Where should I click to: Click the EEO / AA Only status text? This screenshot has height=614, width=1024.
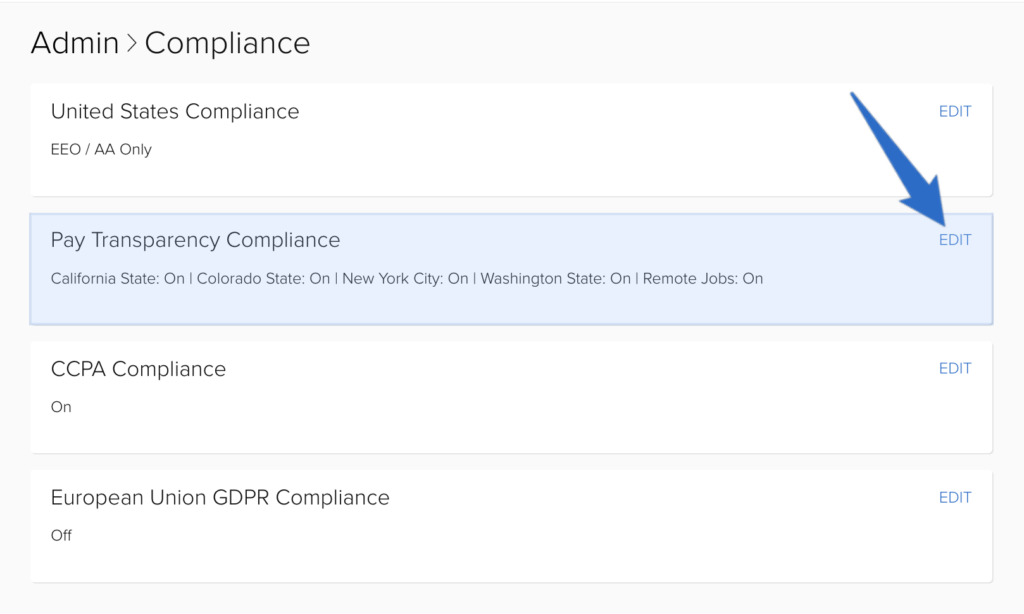[101, 149]
